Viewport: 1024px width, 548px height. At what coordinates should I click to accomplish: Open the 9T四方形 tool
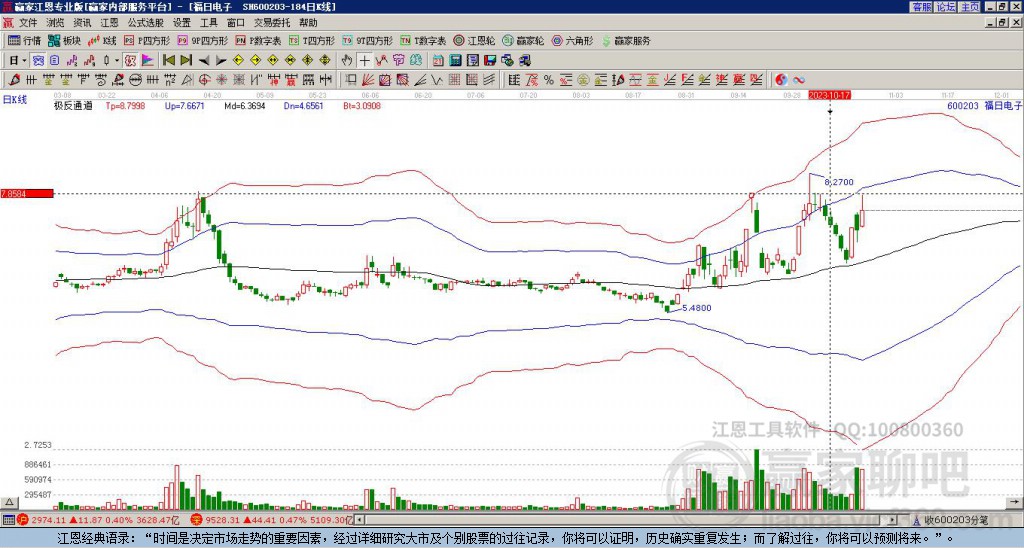pos(368,40)
